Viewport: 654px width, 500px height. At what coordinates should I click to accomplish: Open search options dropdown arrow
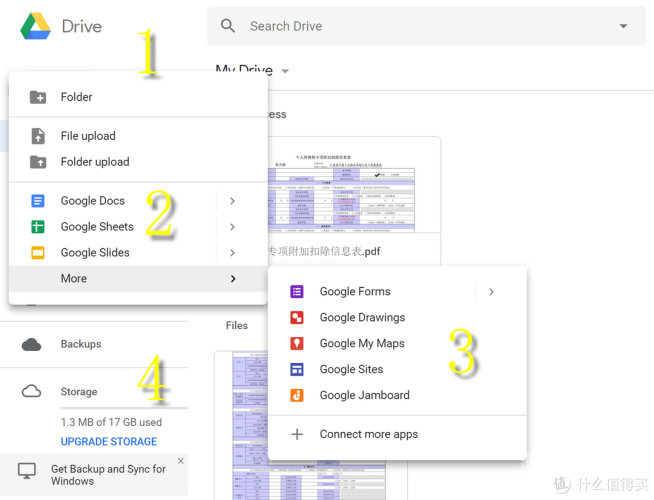point(623,26)
